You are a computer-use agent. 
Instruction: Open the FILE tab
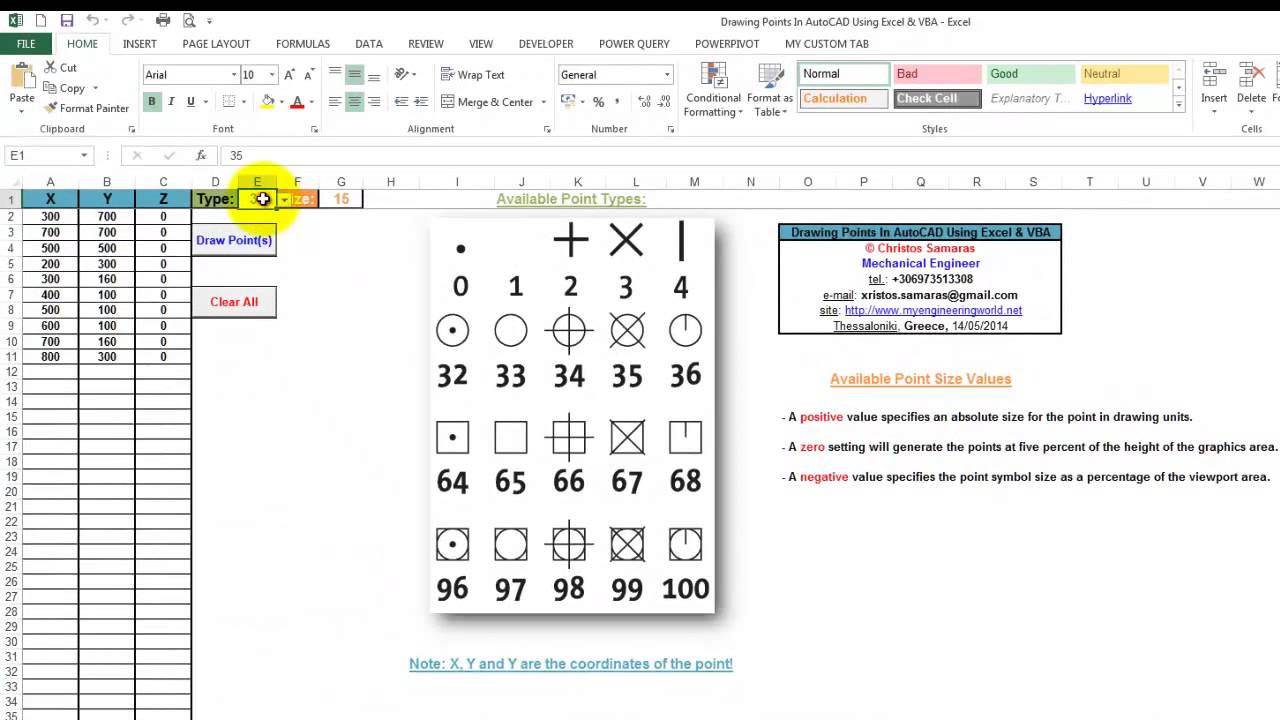[26, 44]
